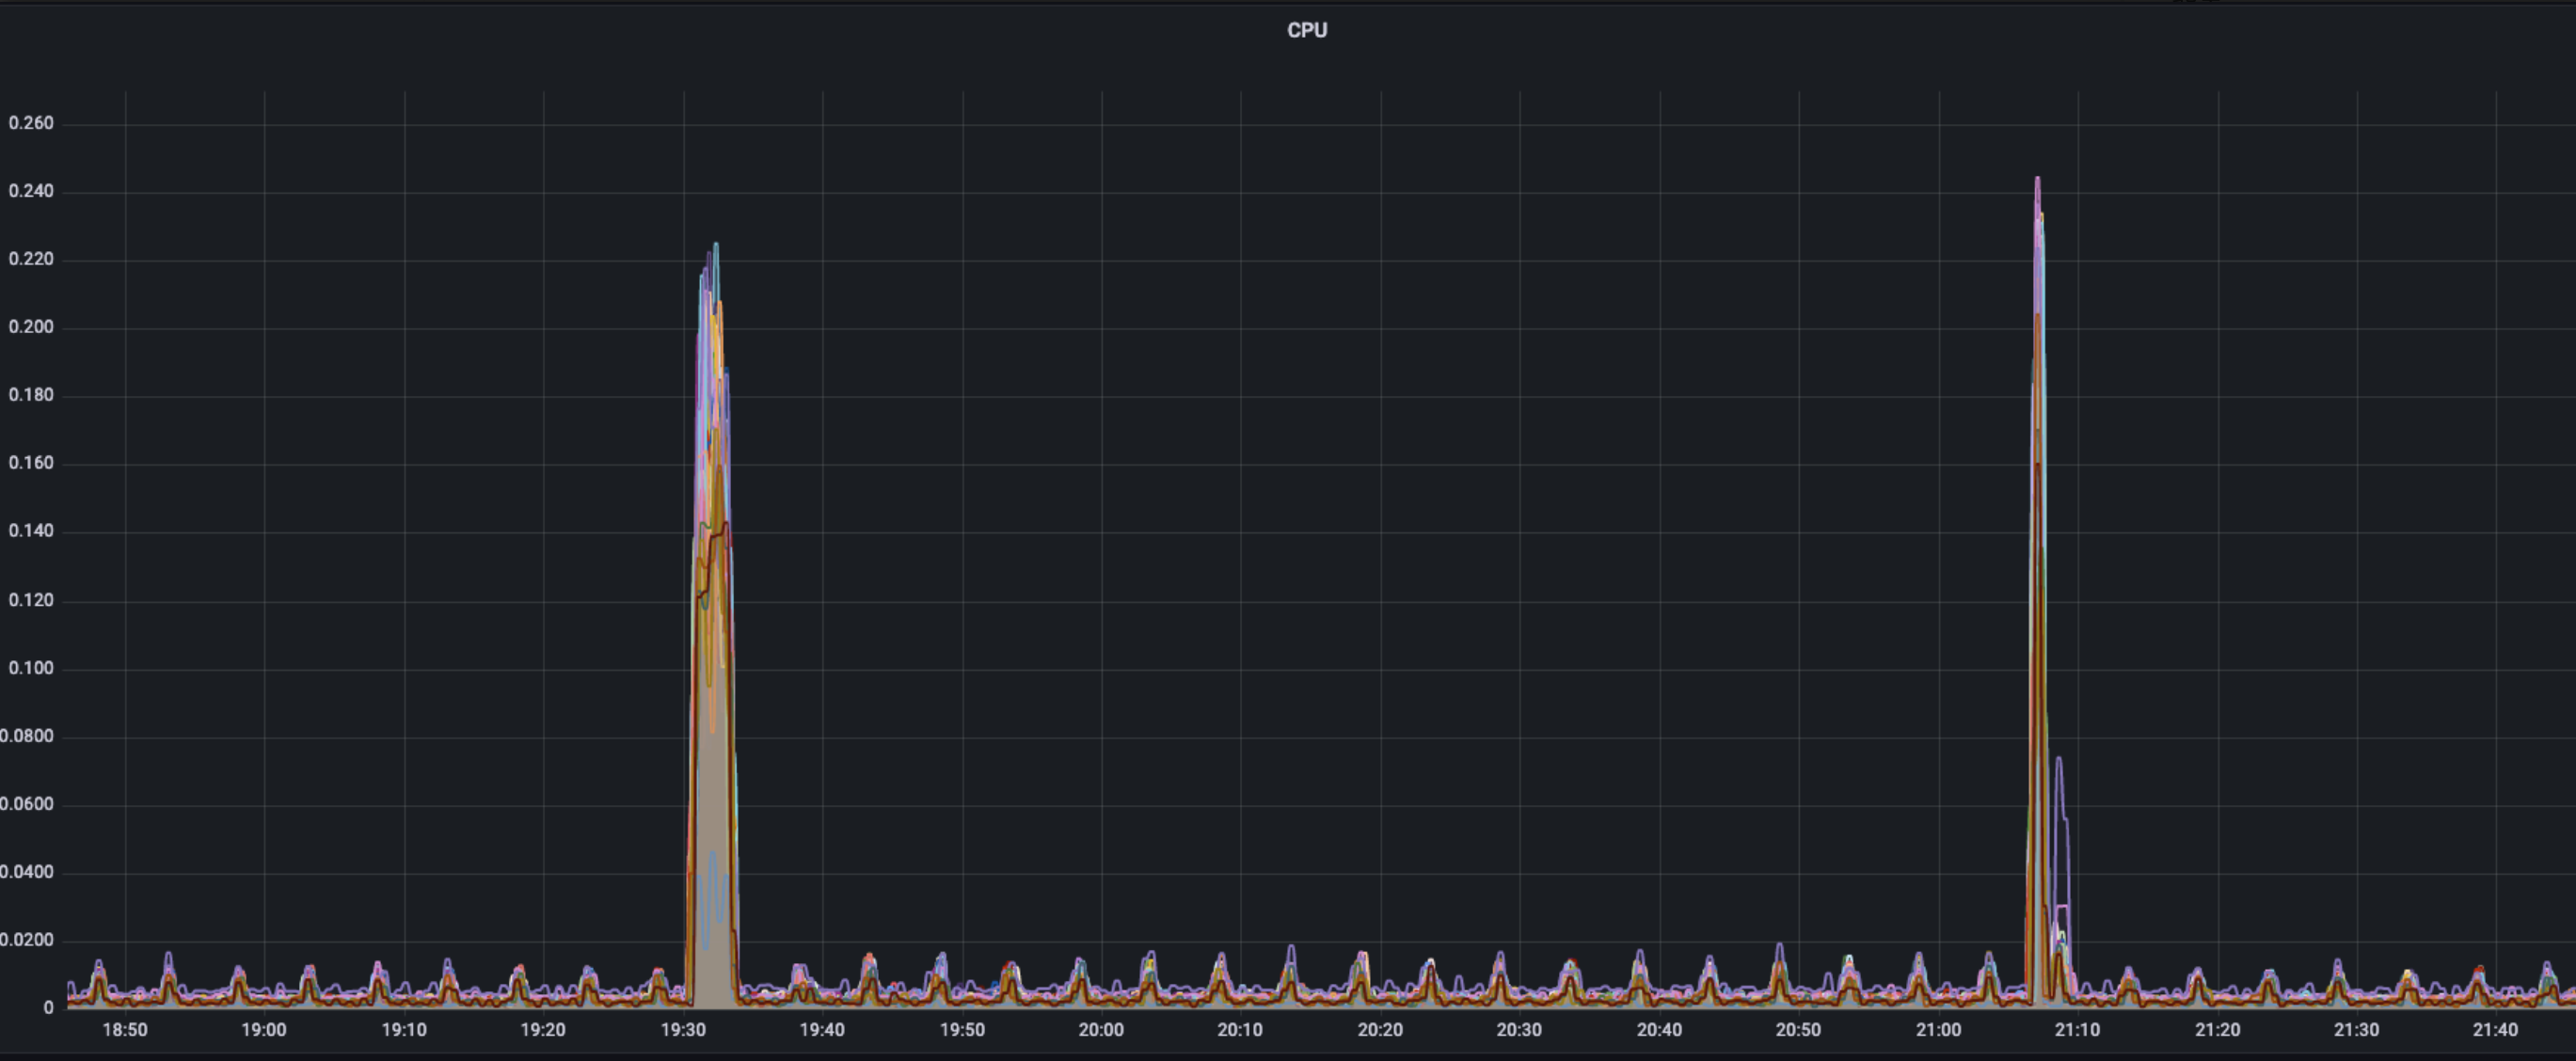The height and width of the screenshot is (1061, 2576).
Task: Inspect the purple secondary bump after 21:07 spike
Action: click(x=2059, y=761)
